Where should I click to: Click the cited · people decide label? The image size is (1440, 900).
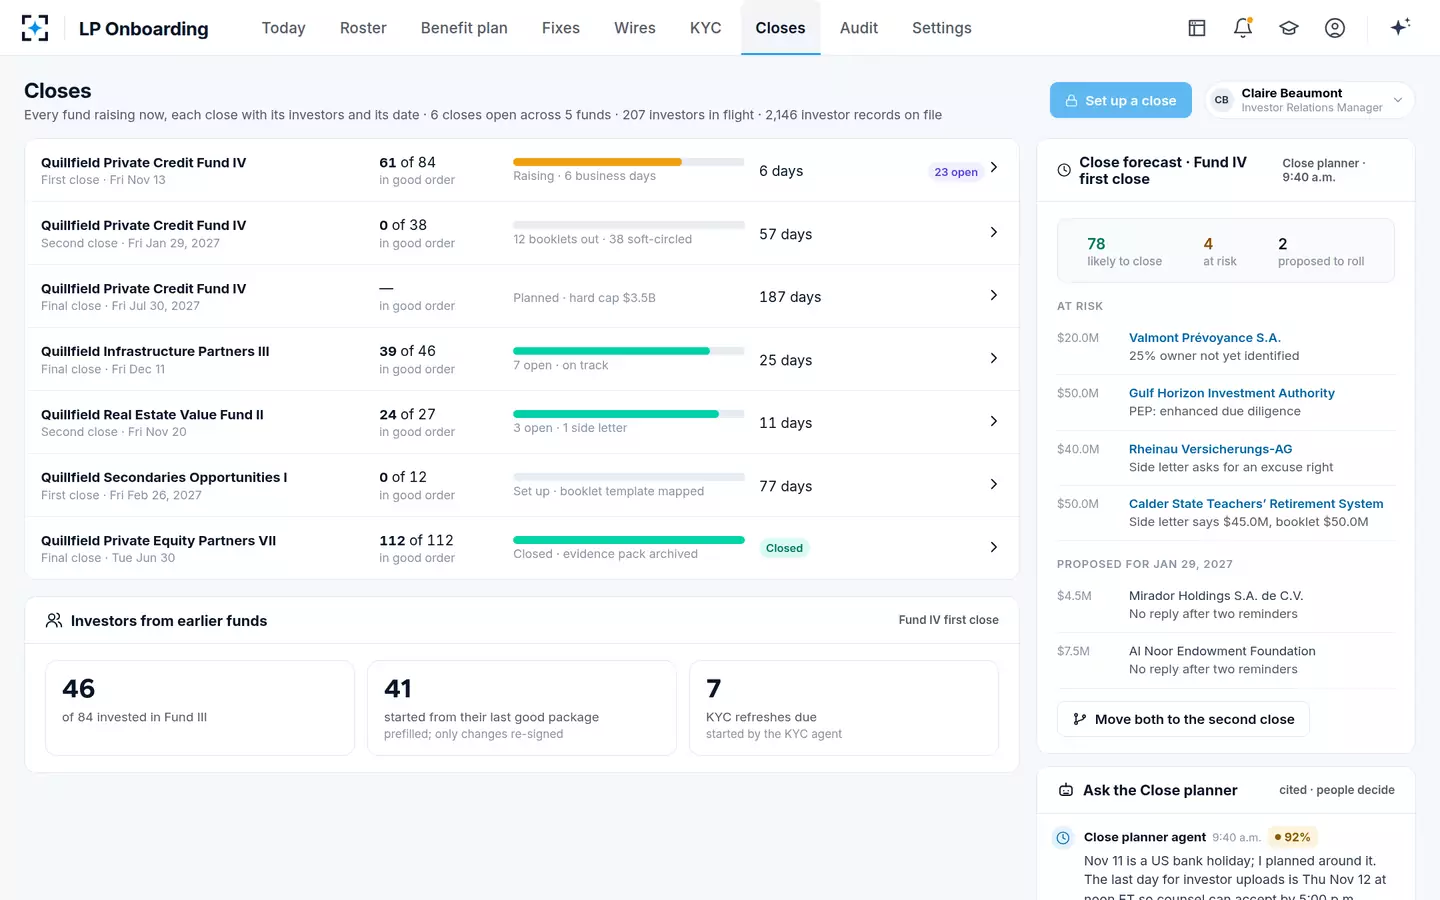point(1337,790)
